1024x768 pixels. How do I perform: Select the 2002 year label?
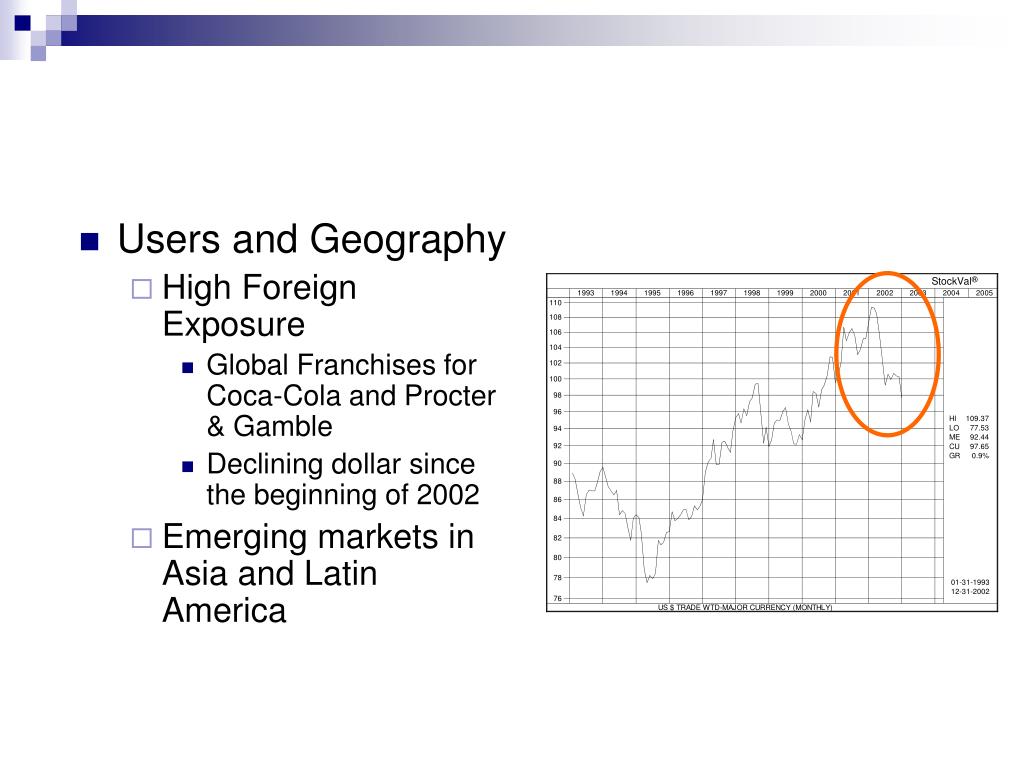(x=885, y=293)
